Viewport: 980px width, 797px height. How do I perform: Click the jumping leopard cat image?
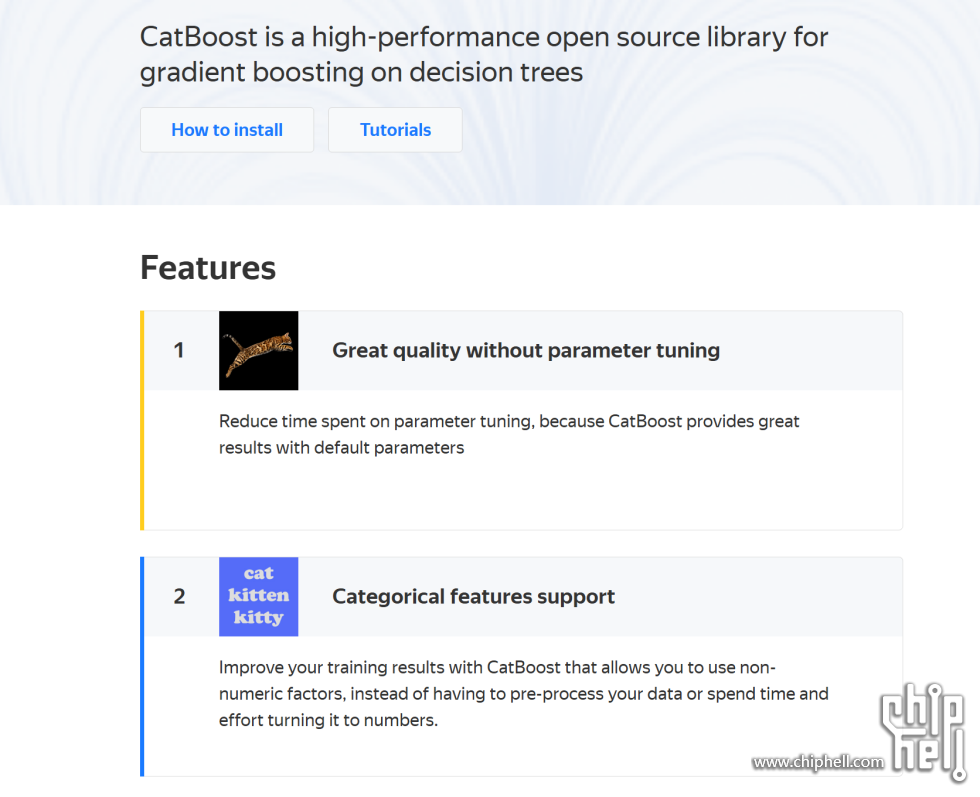[x=259, y=351]
